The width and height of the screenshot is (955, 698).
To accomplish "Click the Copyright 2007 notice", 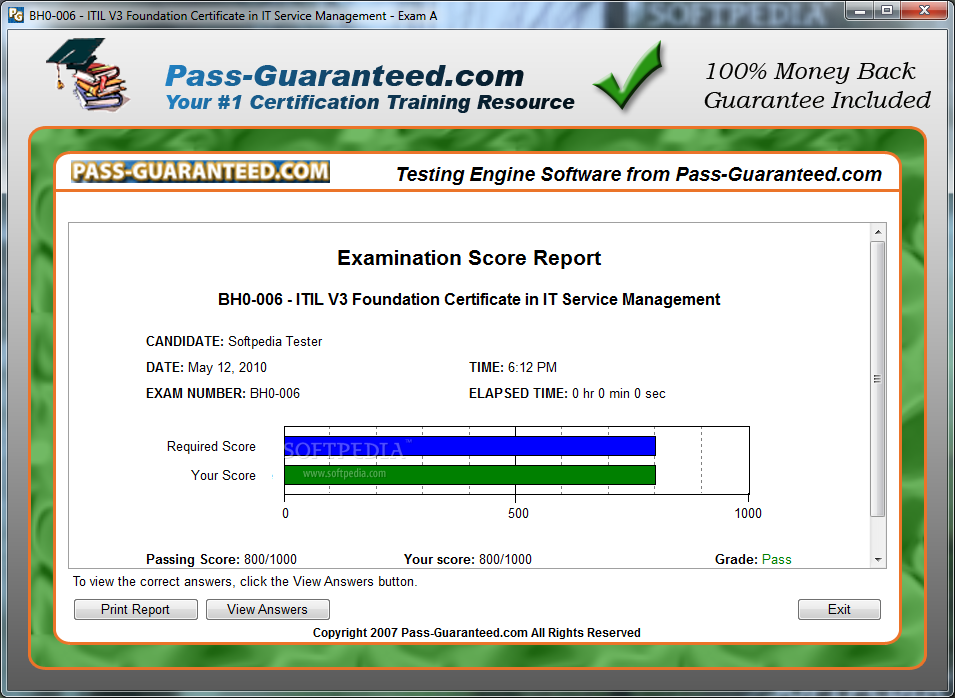I will click(476, 633).
